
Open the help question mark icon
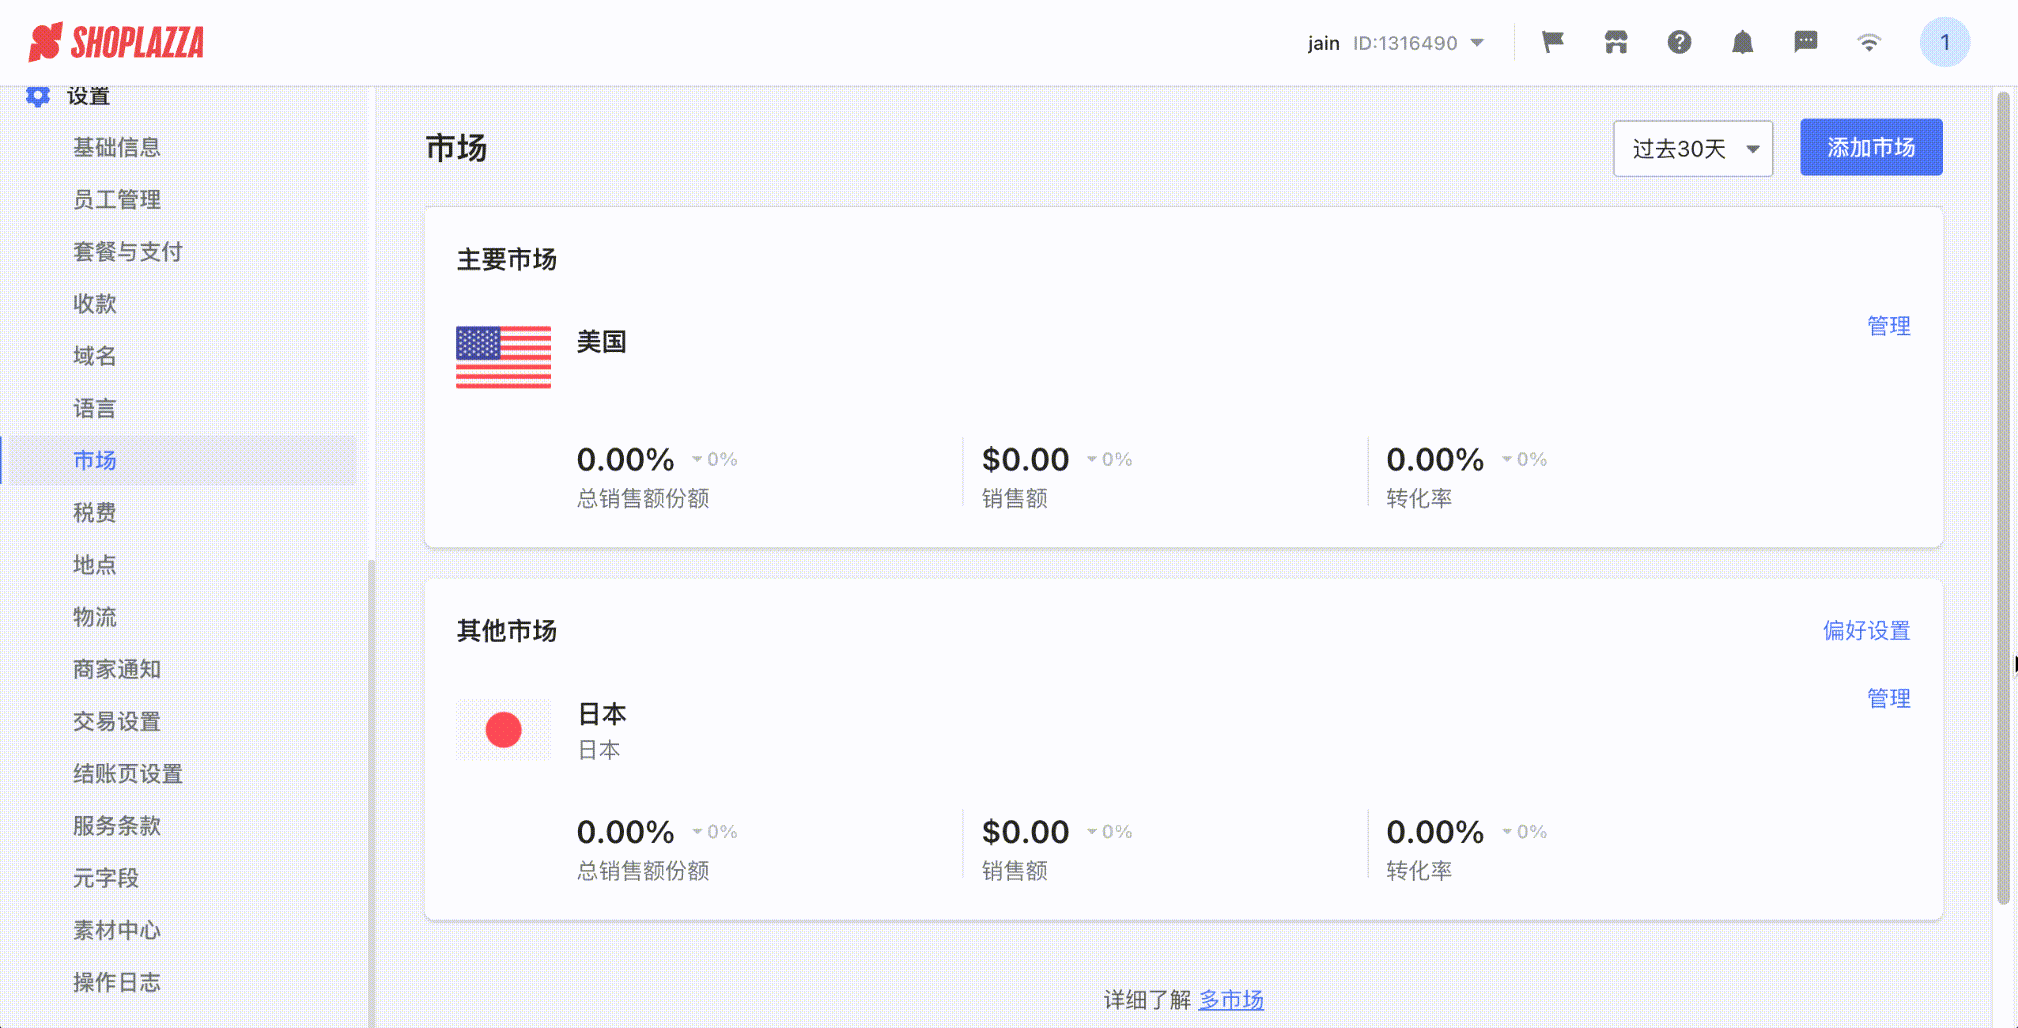pyautogui.click(x=1679, y=42)
